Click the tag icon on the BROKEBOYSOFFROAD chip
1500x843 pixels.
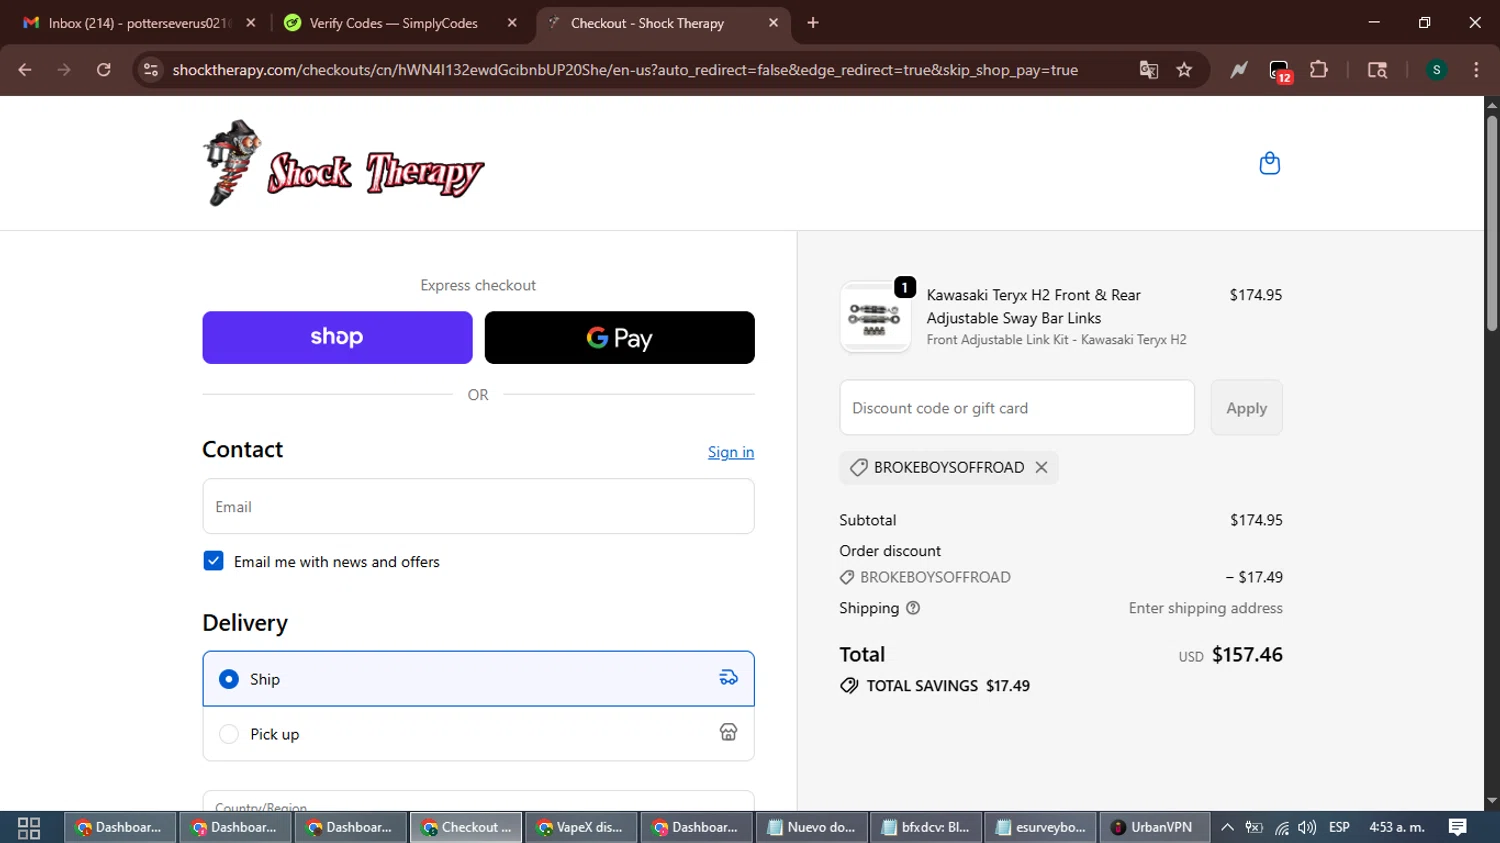[x=858, y=467]
